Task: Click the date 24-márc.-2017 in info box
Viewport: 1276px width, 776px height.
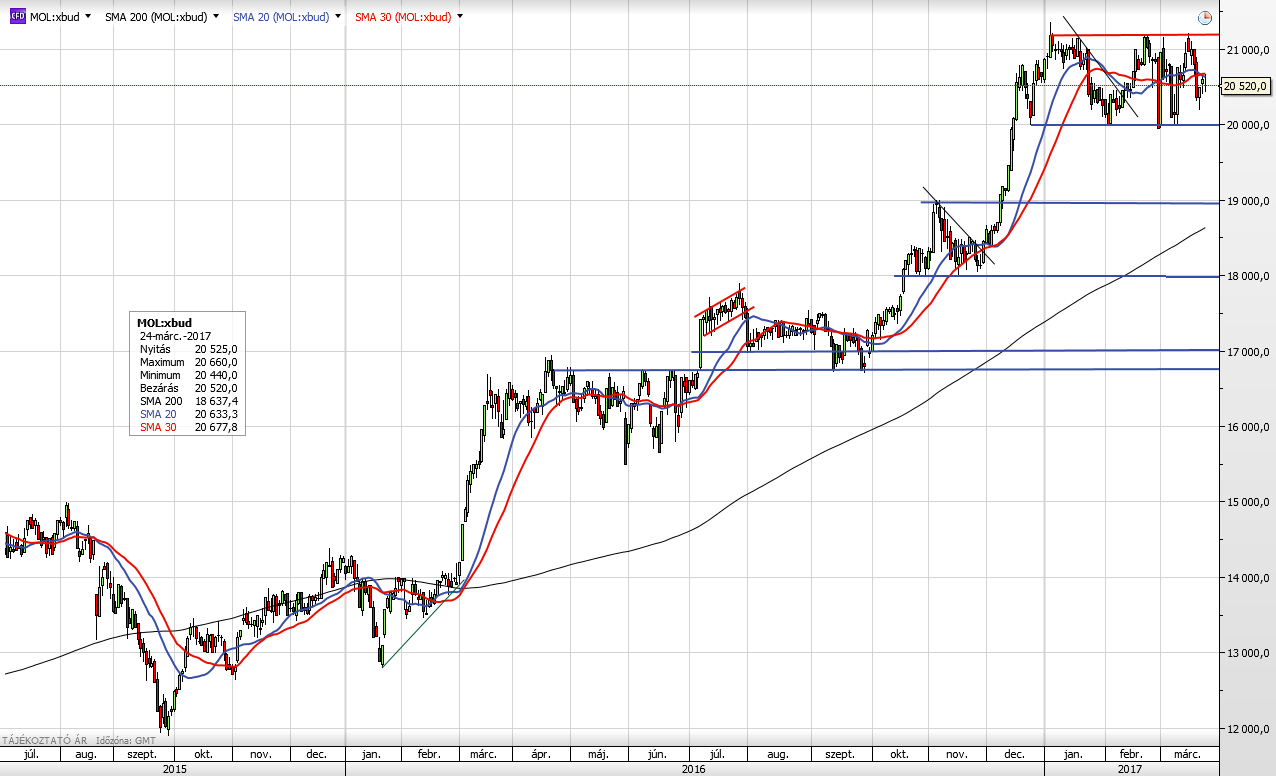Action: tap(176, 336)
